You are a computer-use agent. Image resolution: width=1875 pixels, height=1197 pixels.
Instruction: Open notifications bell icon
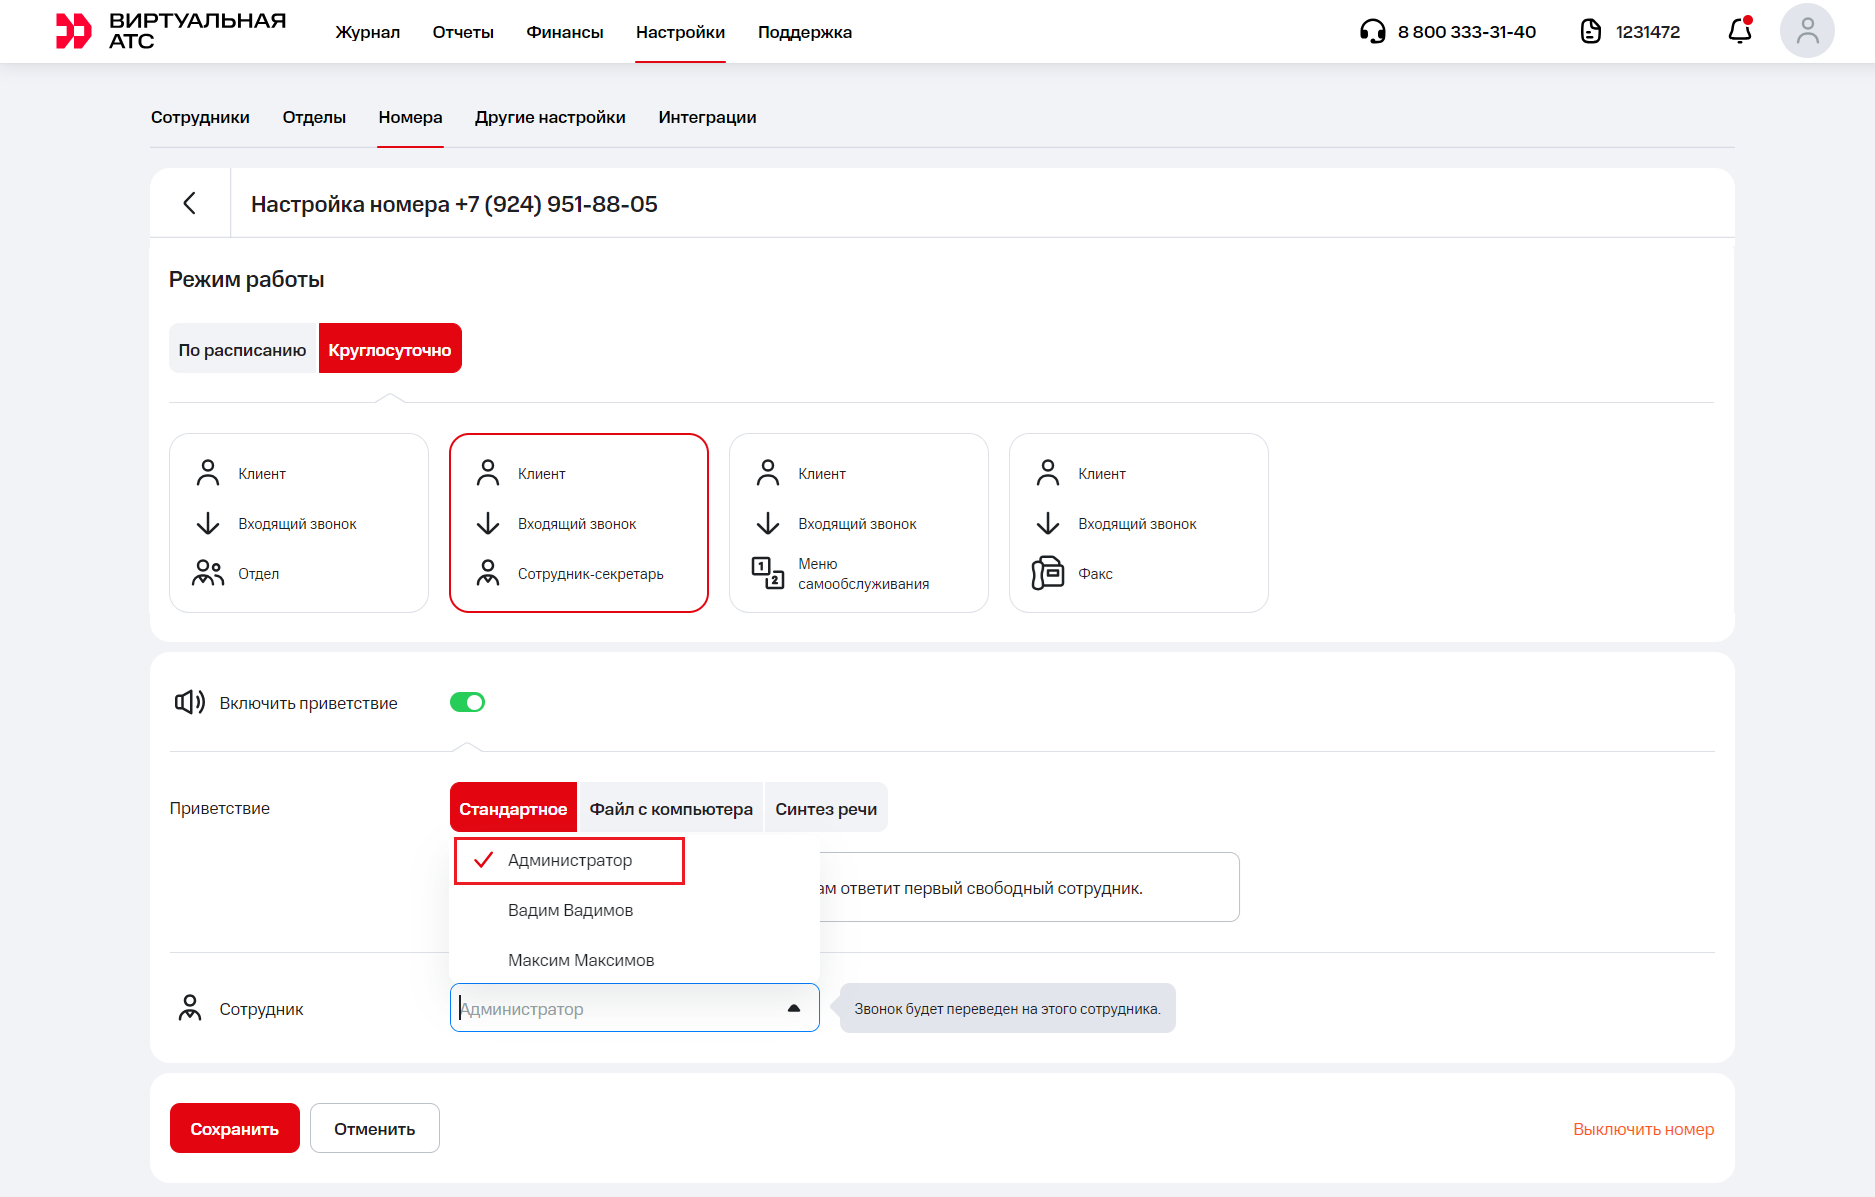tap(1739, 32)
